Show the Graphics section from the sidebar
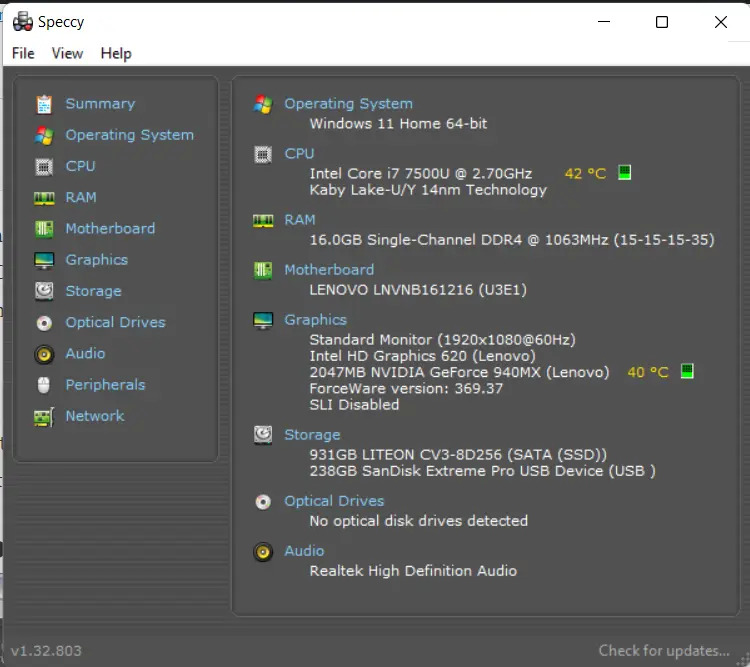The image size is (750, 667). tap(97, 260)
